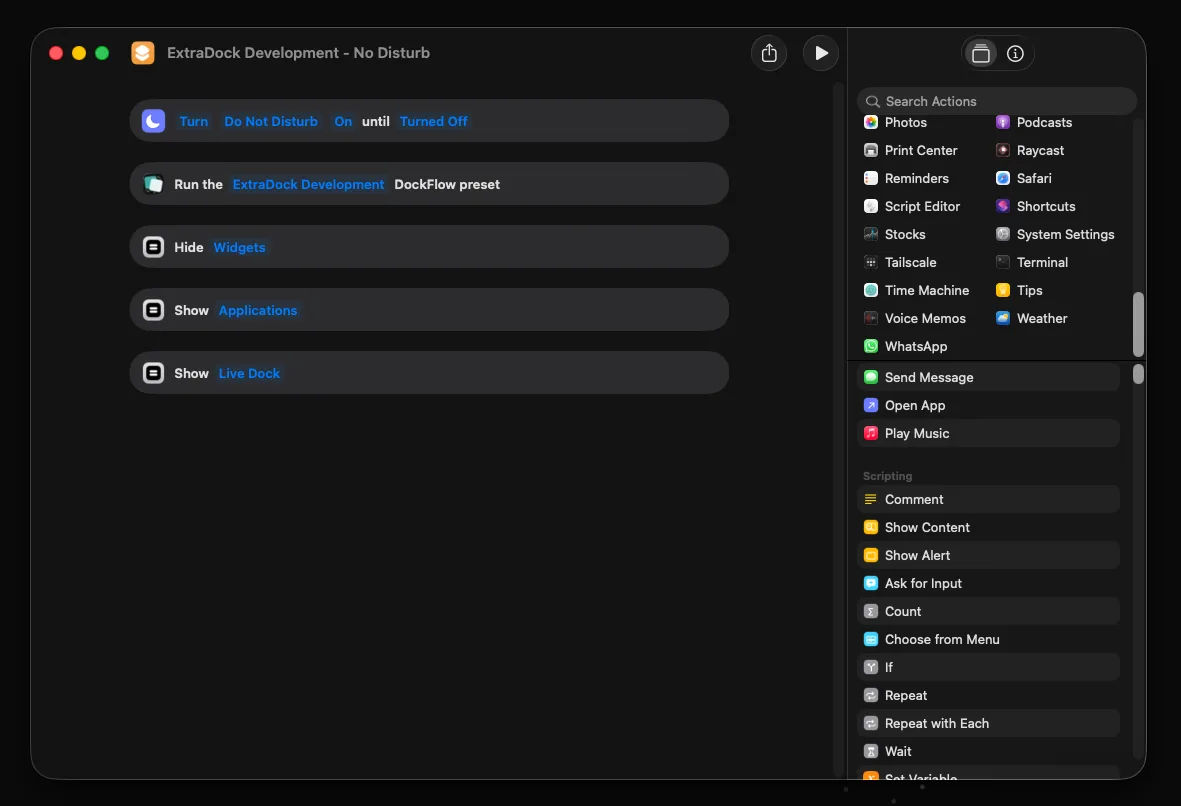Add the If scripting action
Viewport: 1181px width, 806px height.
point(988,667)
